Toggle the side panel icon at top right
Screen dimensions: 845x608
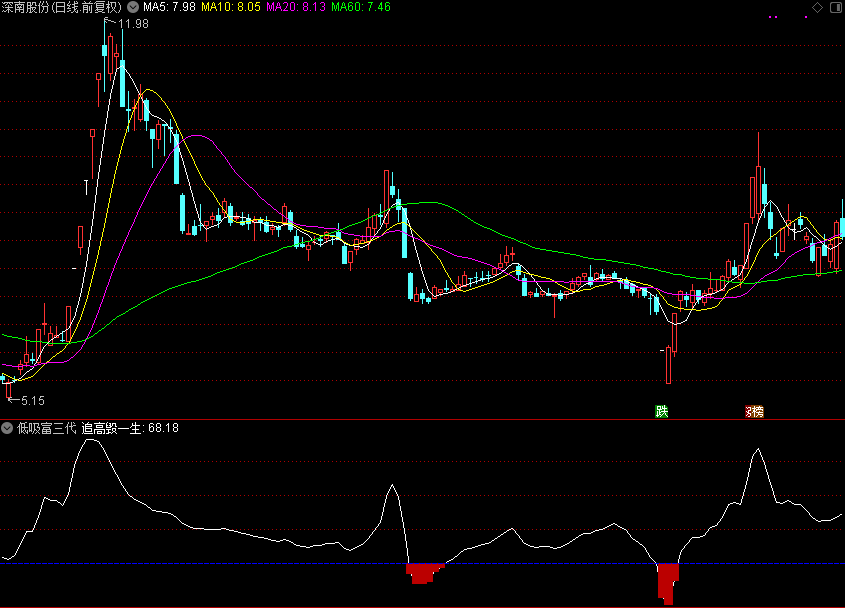834,7
